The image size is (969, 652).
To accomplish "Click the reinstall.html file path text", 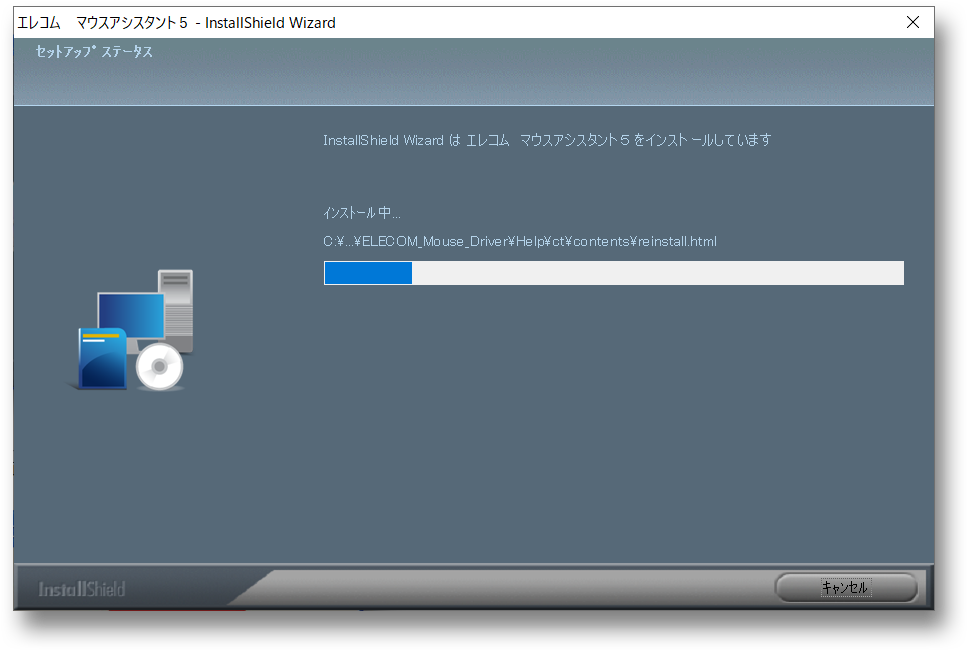I will [520, 242].
